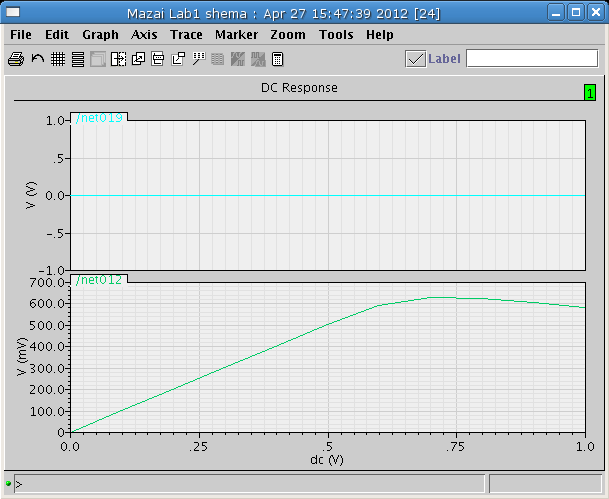
Task: Open the Axis menu
Action: click(x=144, y=35)
